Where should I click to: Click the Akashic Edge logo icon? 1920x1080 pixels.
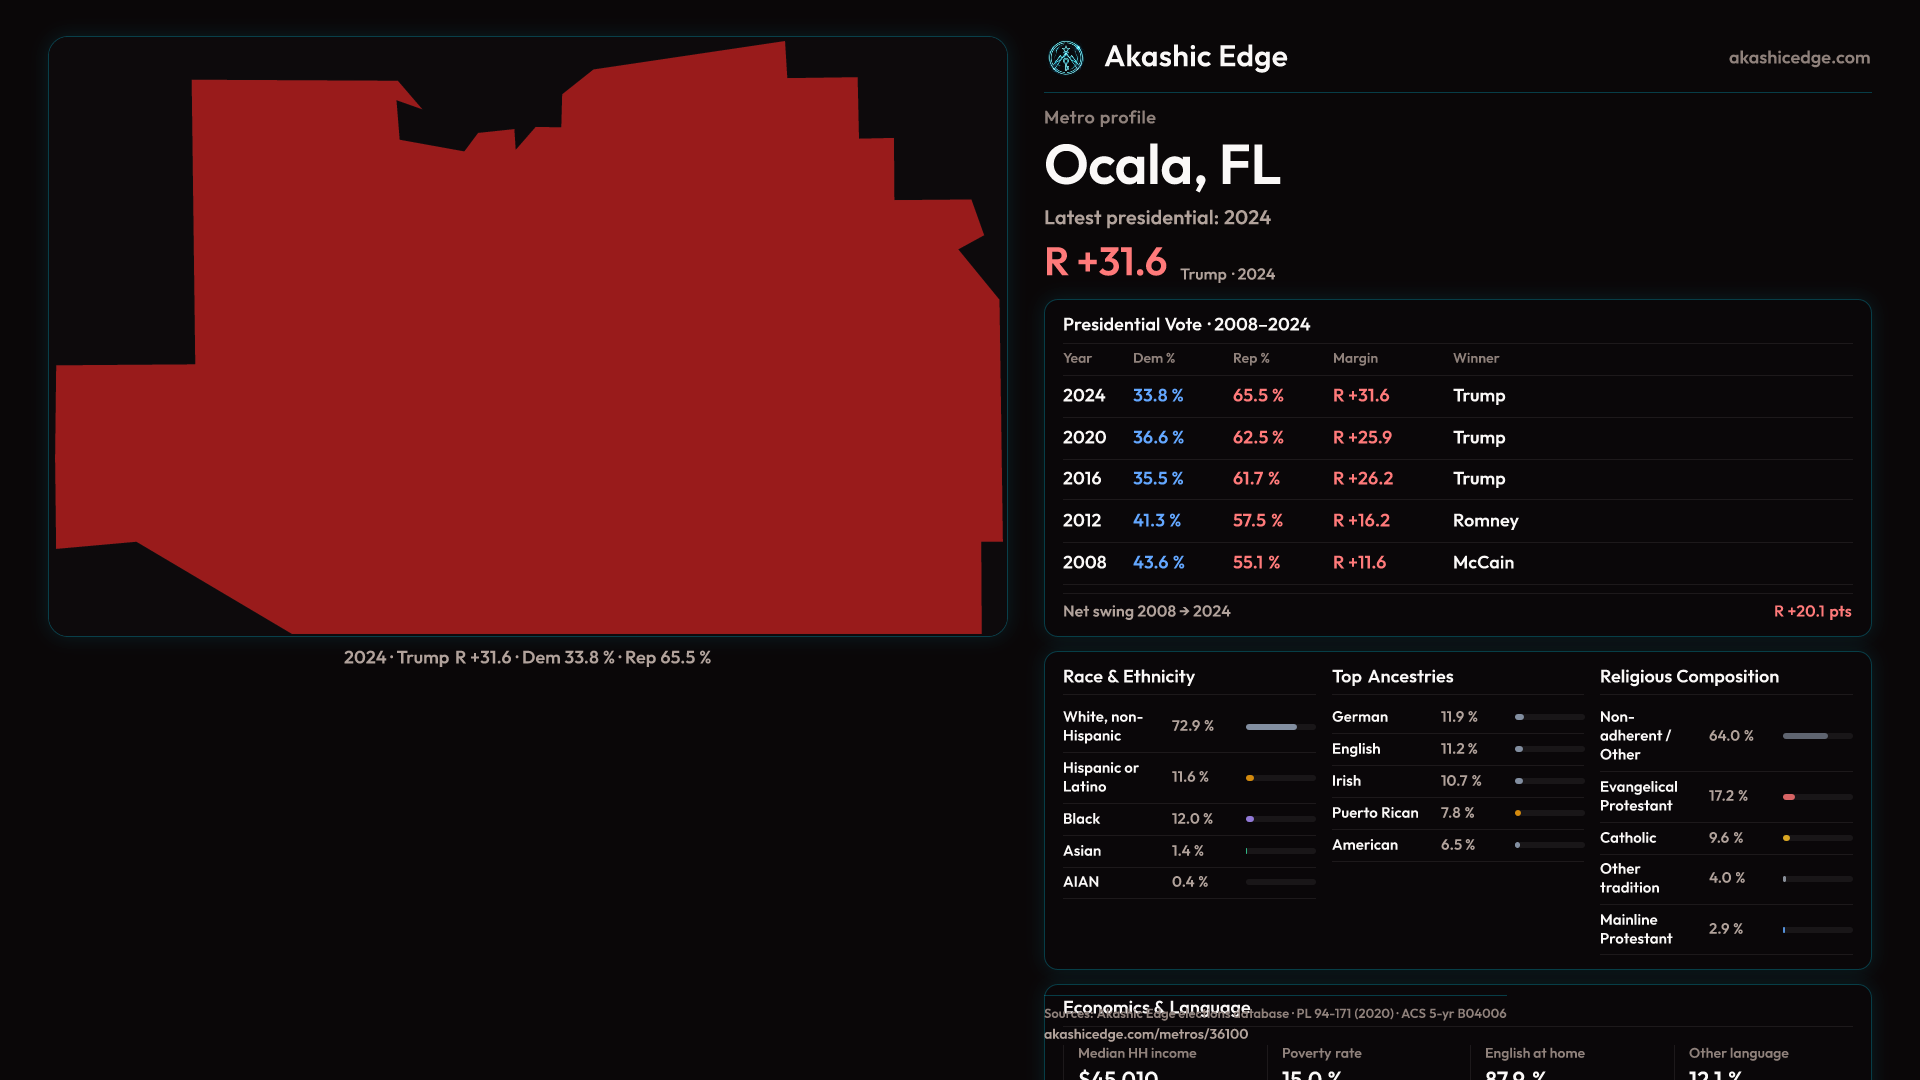1065,58
